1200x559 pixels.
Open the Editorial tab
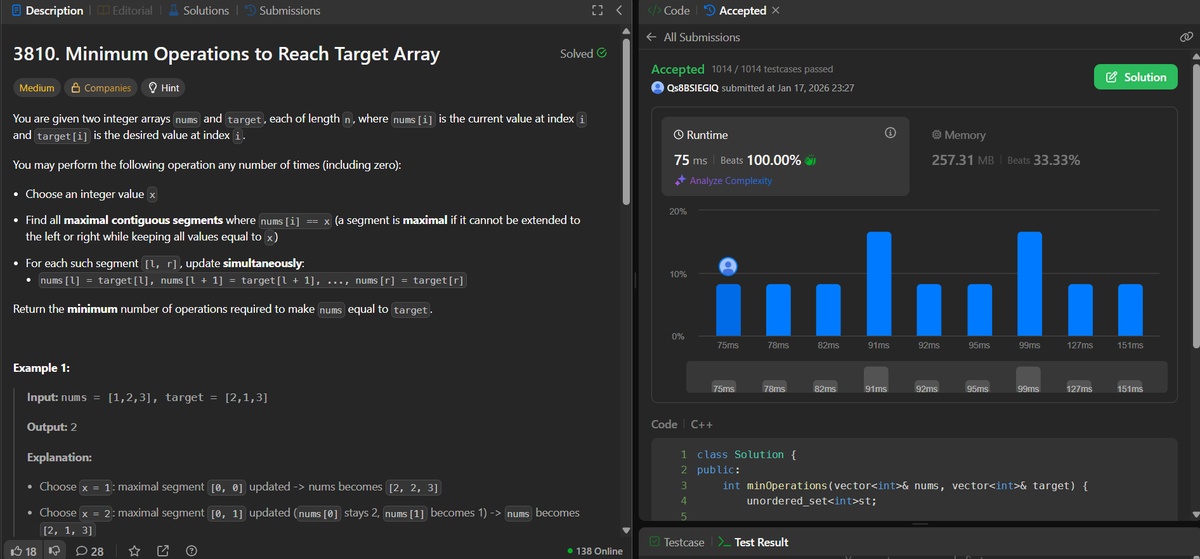(x=125, y=10)
